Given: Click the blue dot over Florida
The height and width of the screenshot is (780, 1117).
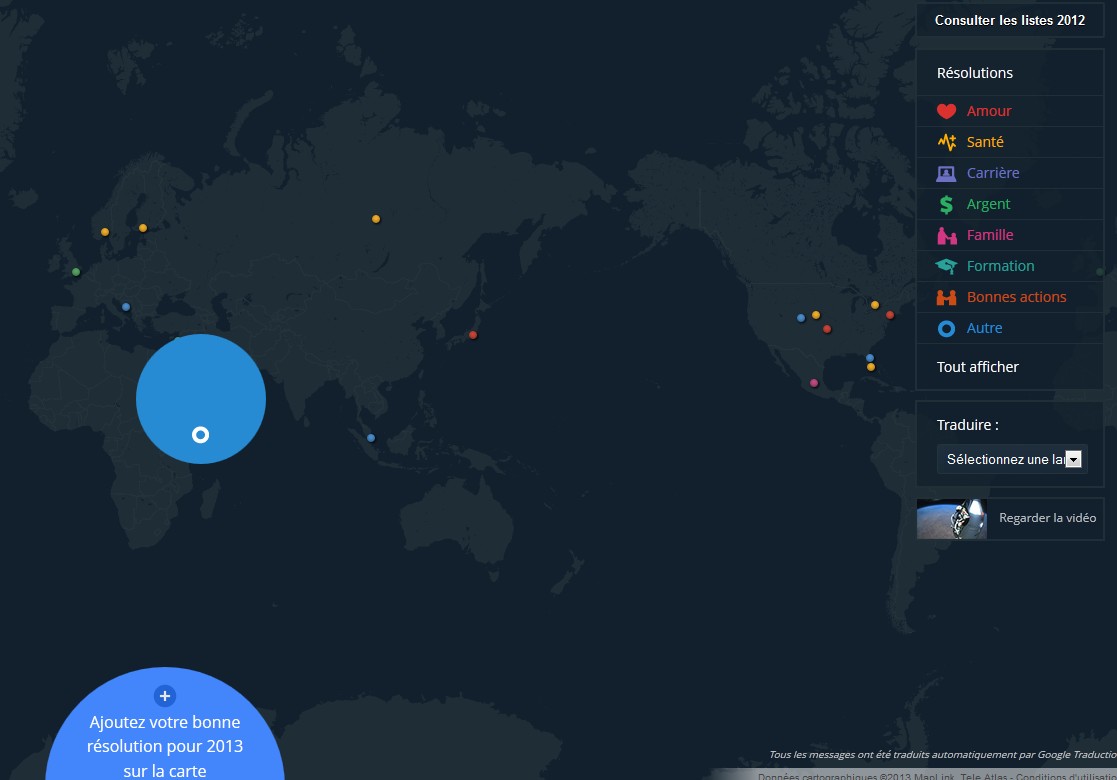Looking at the screenshot, I should click(870, 358).
